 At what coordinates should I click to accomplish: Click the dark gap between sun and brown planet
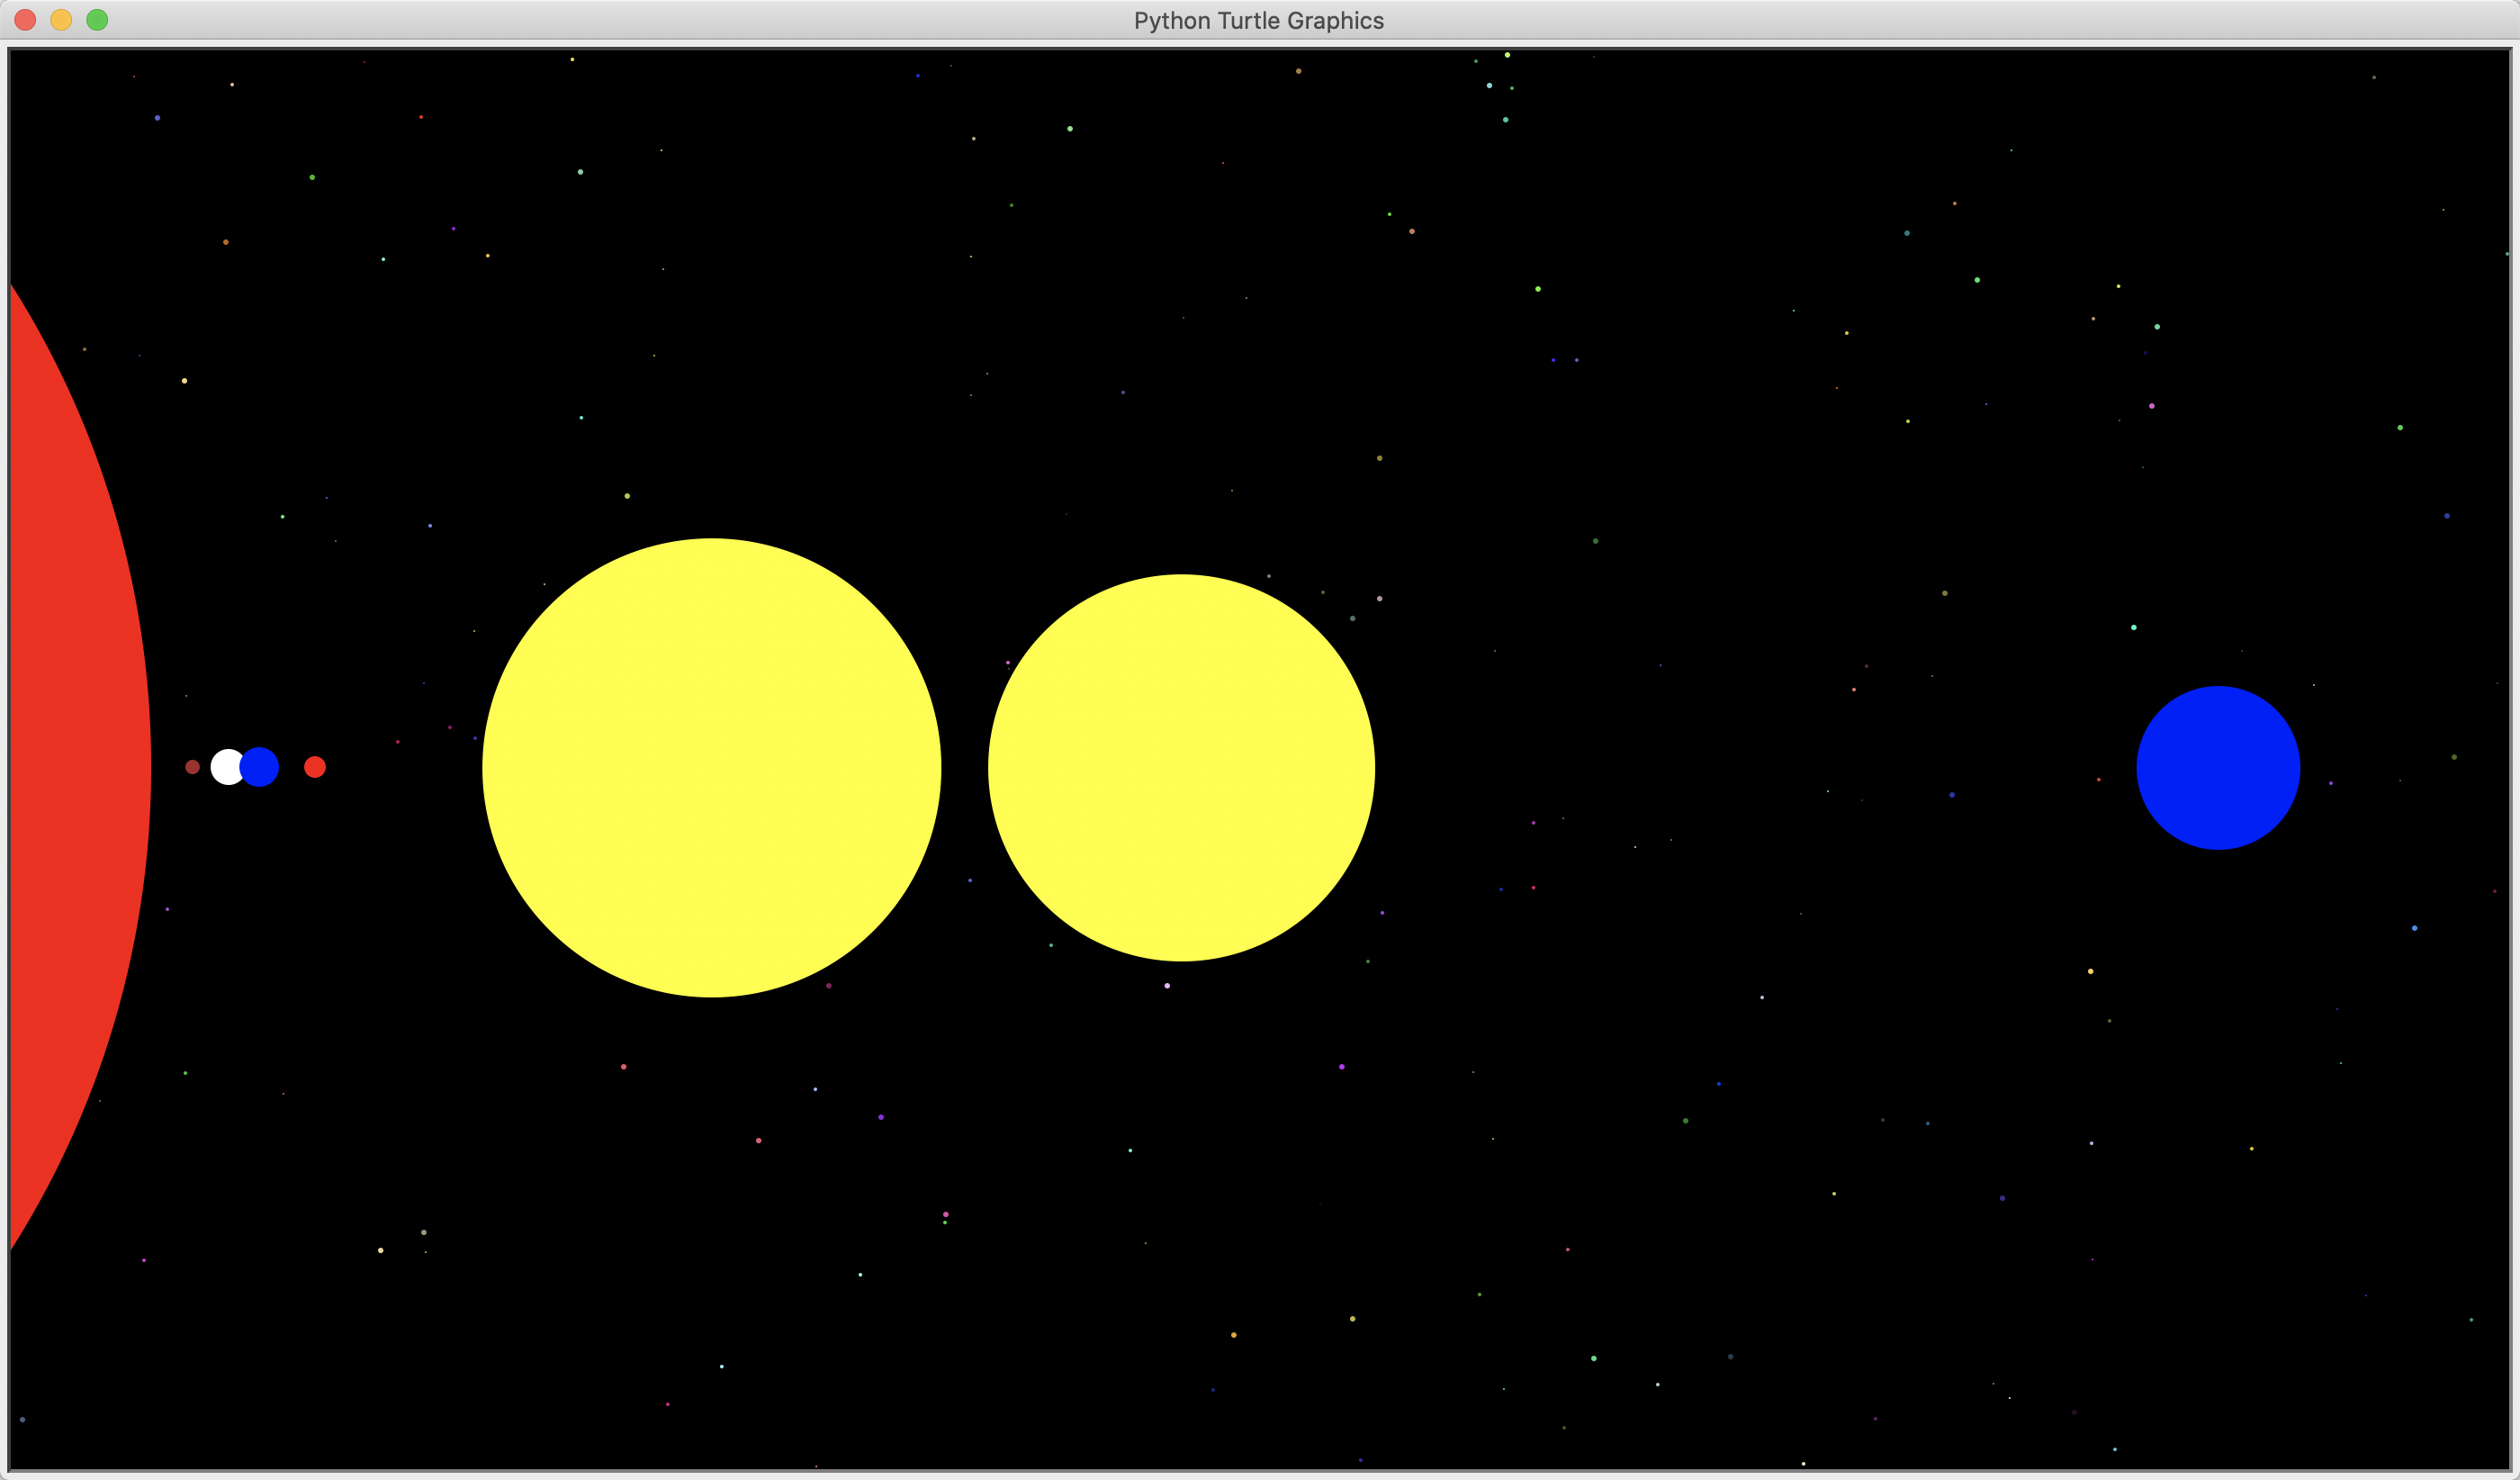click(x=168, y=767)
